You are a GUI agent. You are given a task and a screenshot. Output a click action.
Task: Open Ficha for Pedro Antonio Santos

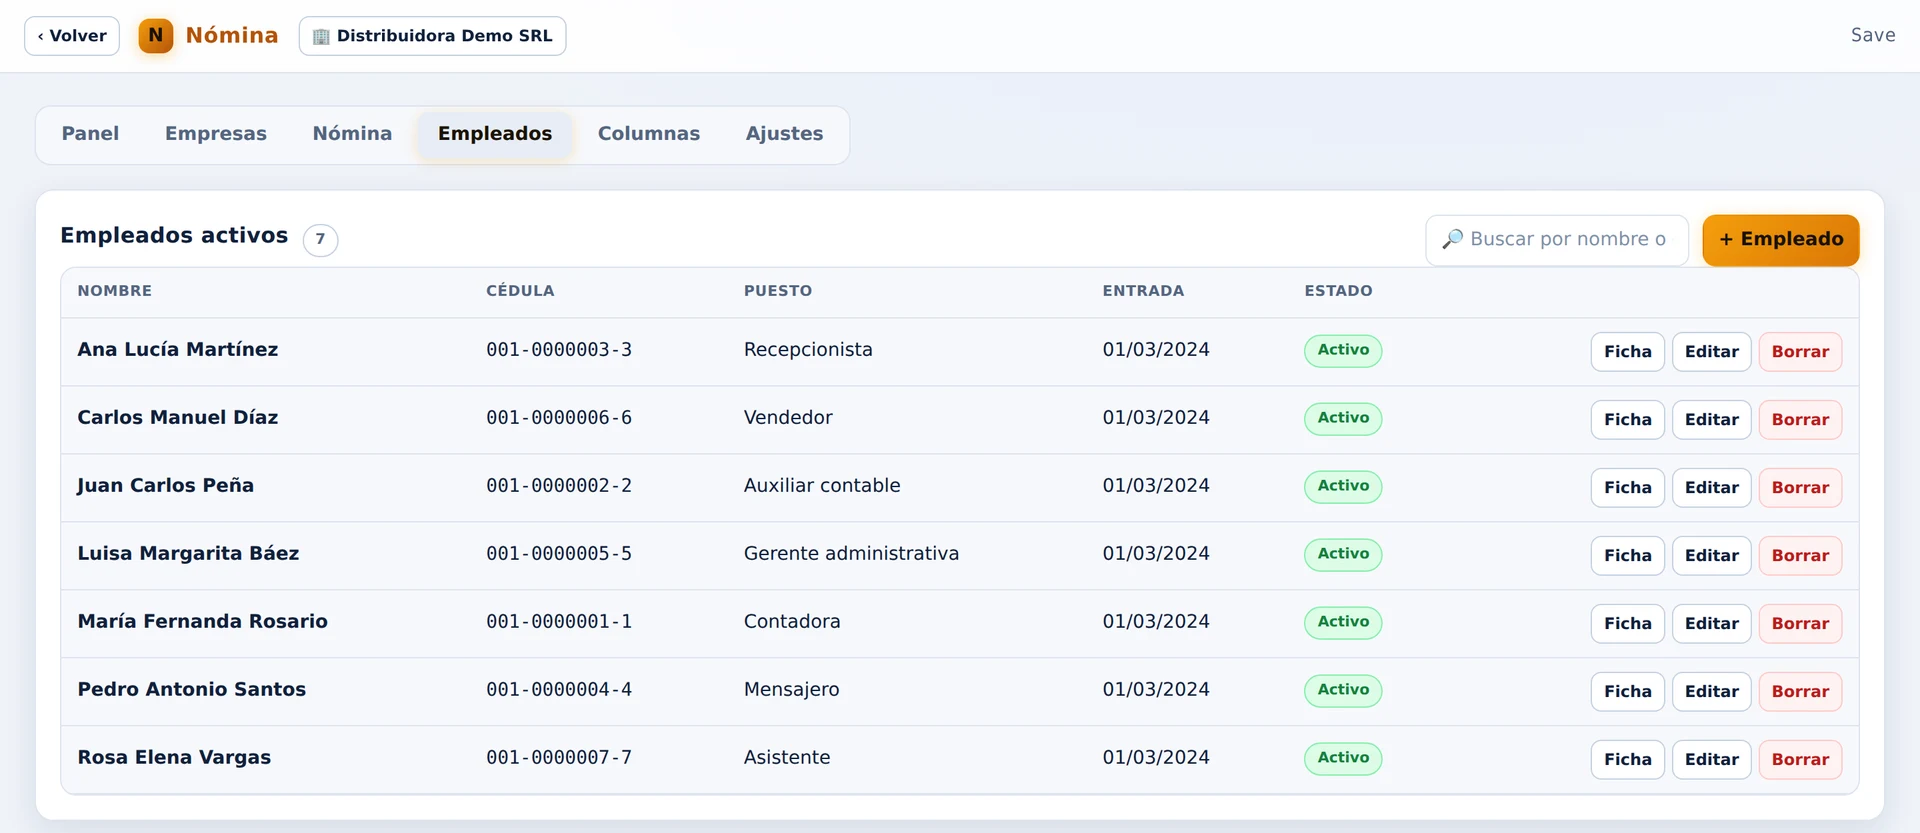[1628, 692]
